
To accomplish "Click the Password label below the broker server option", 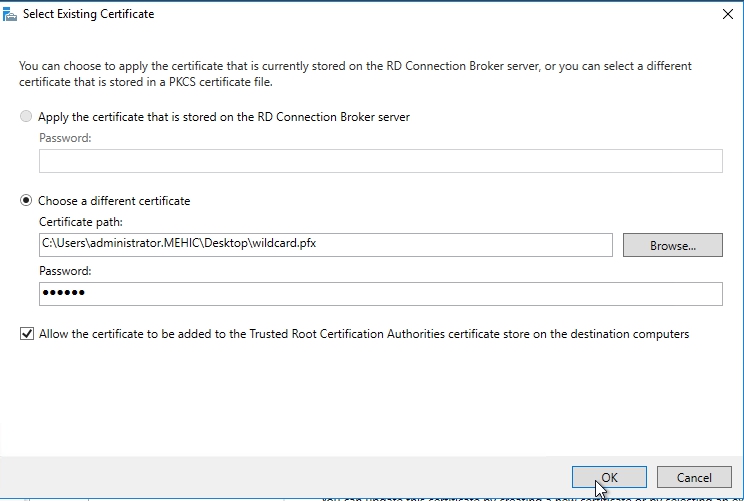I will click(65, 138).
